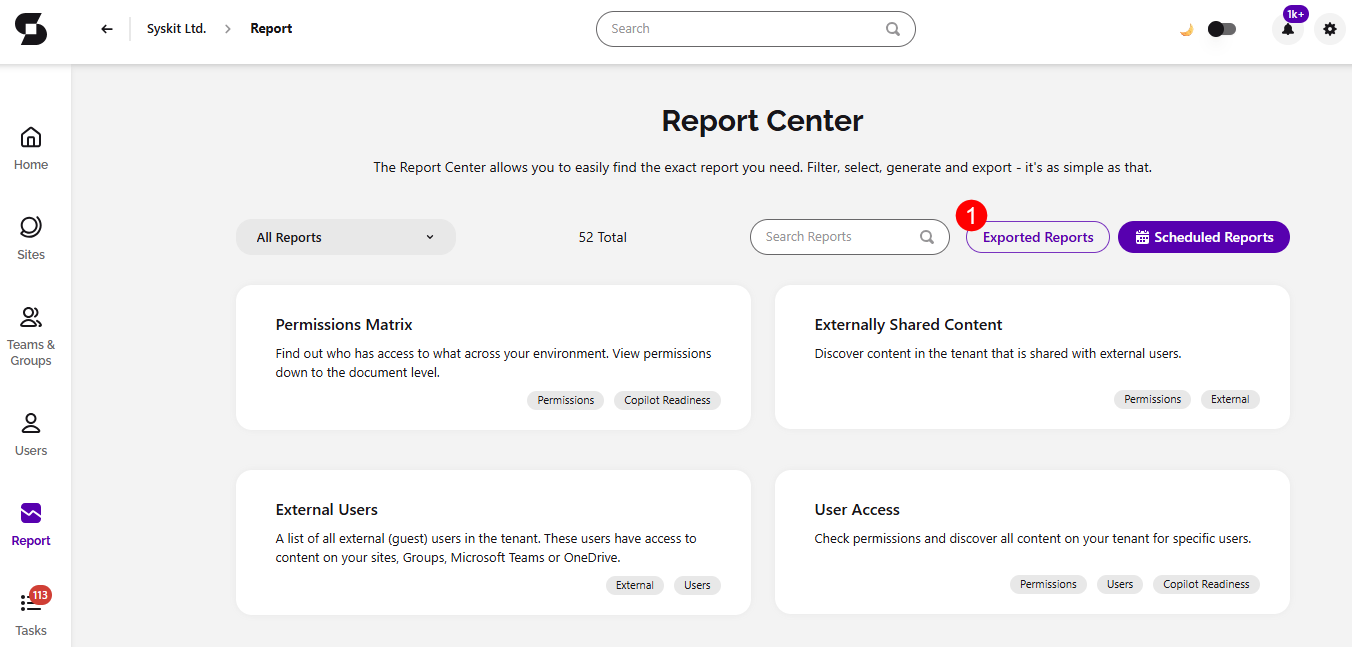Open Report in sidebar
The image size is (1352, 647).
click(31, 524)
